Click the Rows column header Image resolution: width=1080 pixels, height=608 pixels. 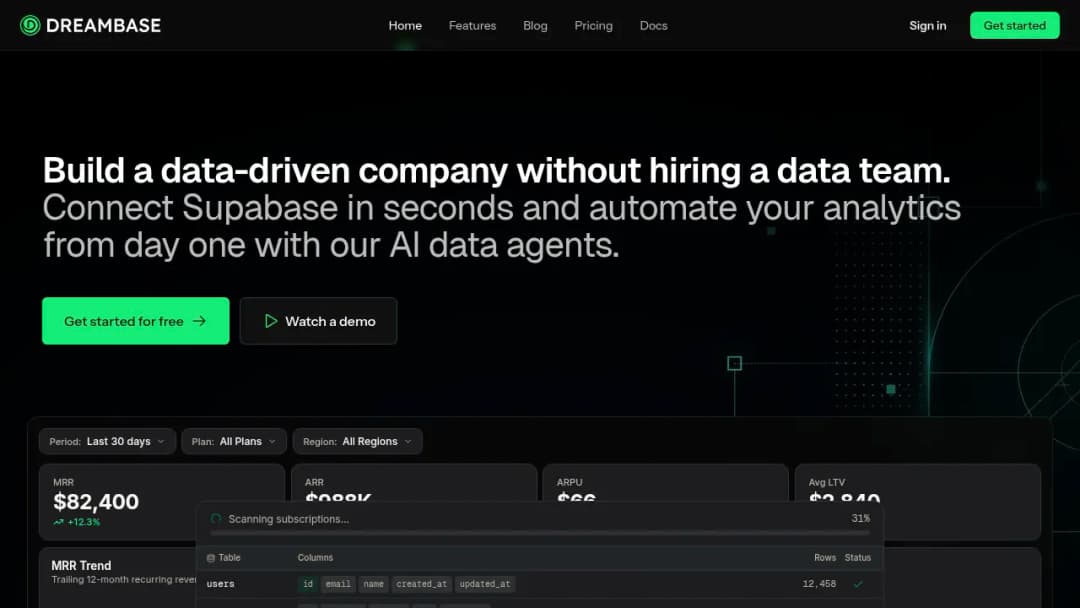824,558
